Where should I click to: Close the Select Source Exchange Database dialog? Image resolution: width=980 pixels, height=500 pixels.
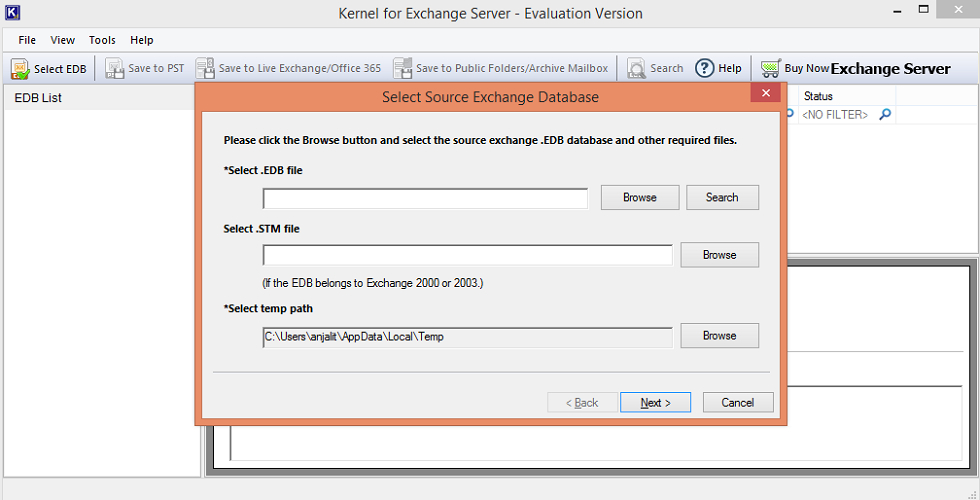tap(766, 93)
